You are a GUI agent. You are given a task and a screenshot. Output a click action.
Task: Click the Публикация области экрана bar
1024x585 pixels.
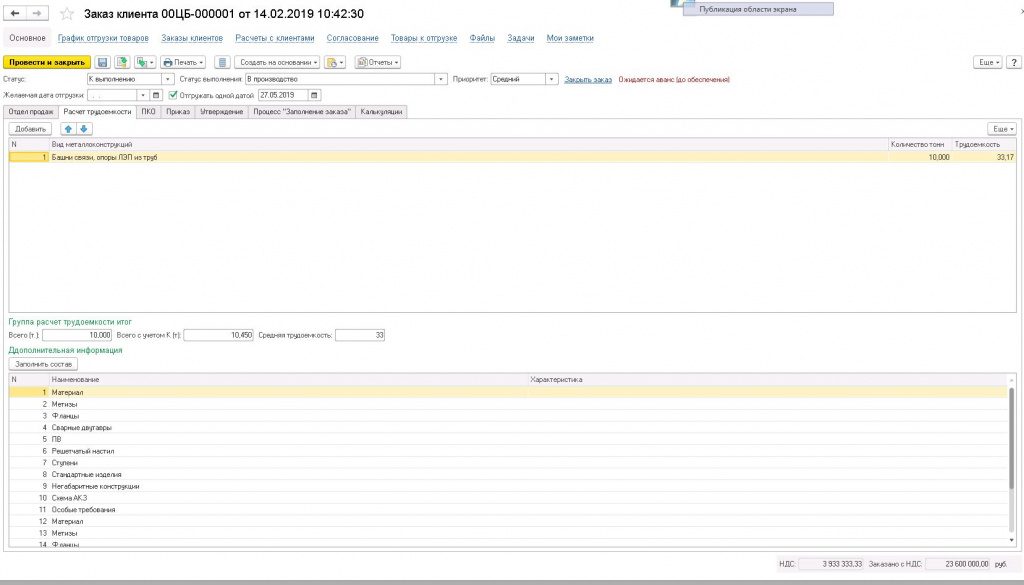(x=758, y=9)
